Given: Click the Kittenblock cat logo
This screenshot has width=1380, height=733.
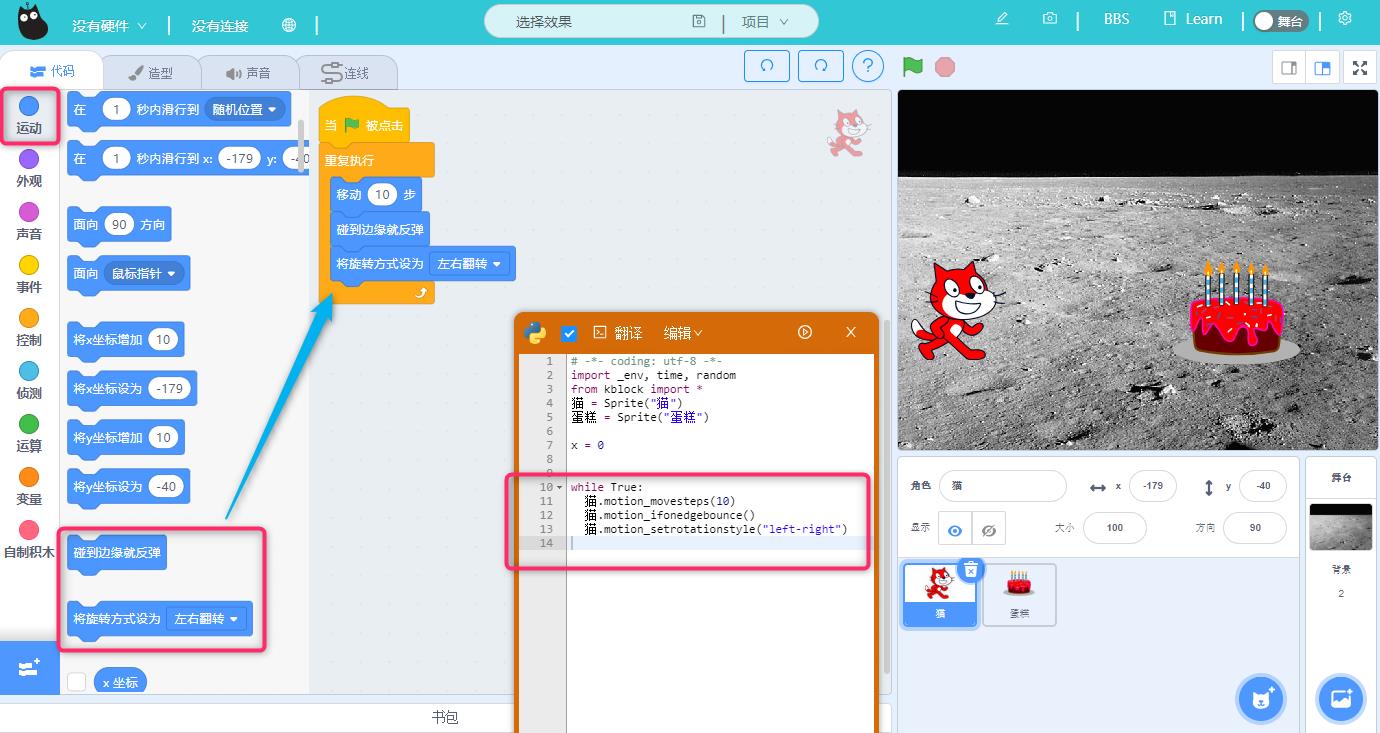Looking at the screenshot, I should pyautogui.click(x=33, y=22).
